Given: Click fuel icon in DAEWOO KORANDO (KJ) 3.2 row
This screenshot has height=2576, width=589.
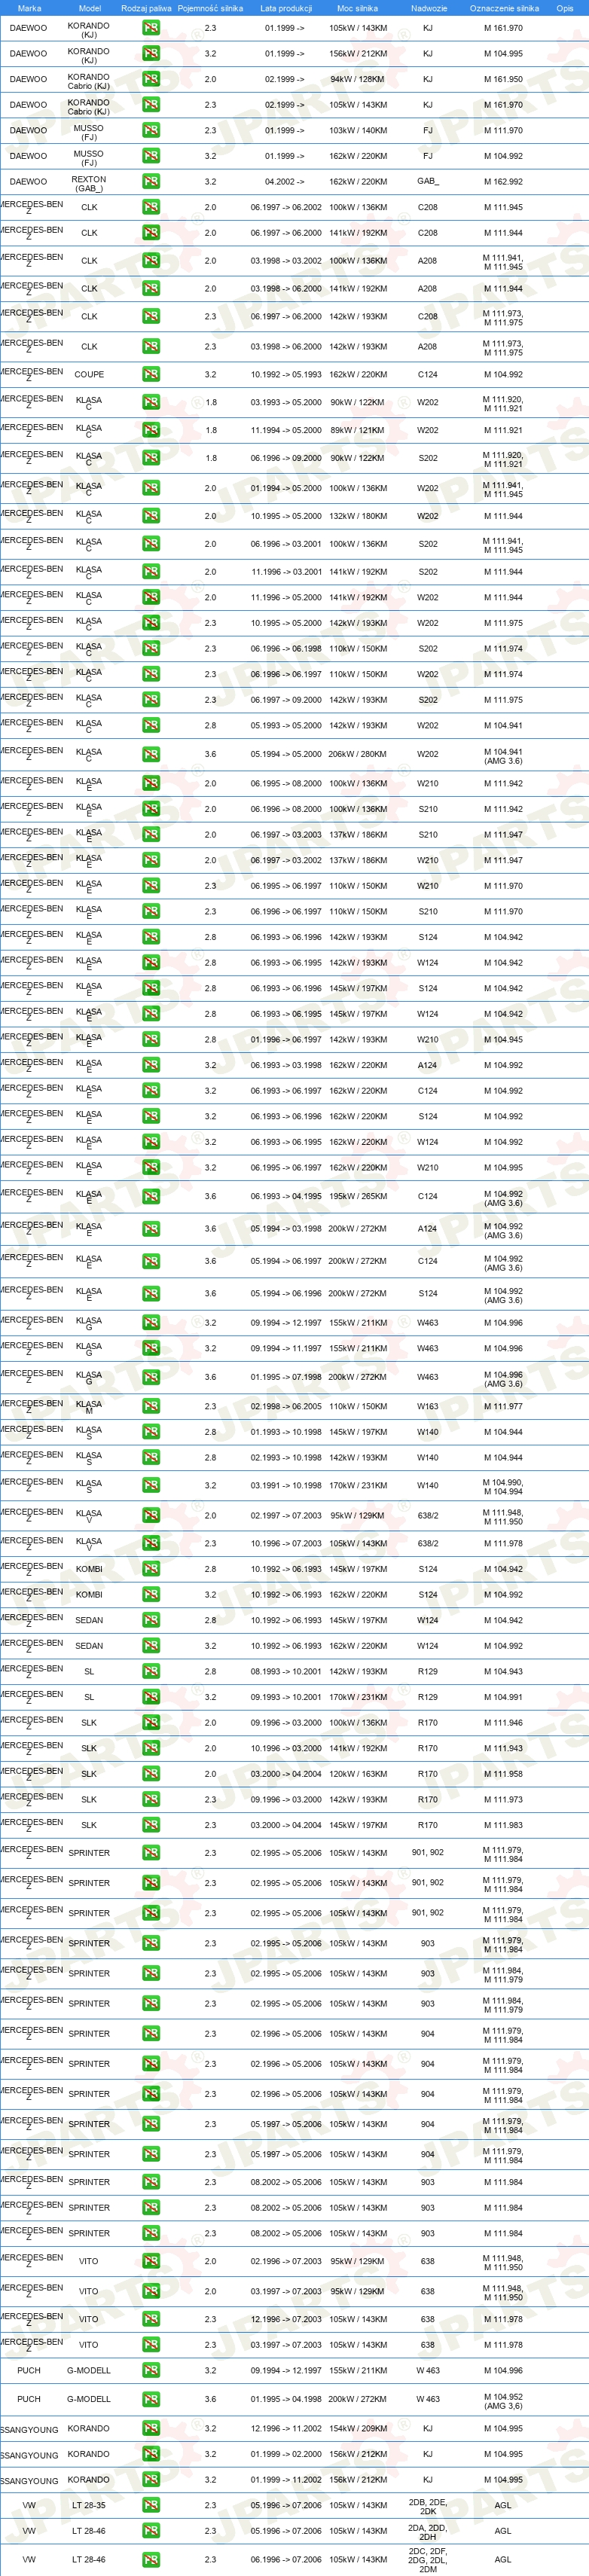Looking at the screenshot, I should click(x=151, y=54).
